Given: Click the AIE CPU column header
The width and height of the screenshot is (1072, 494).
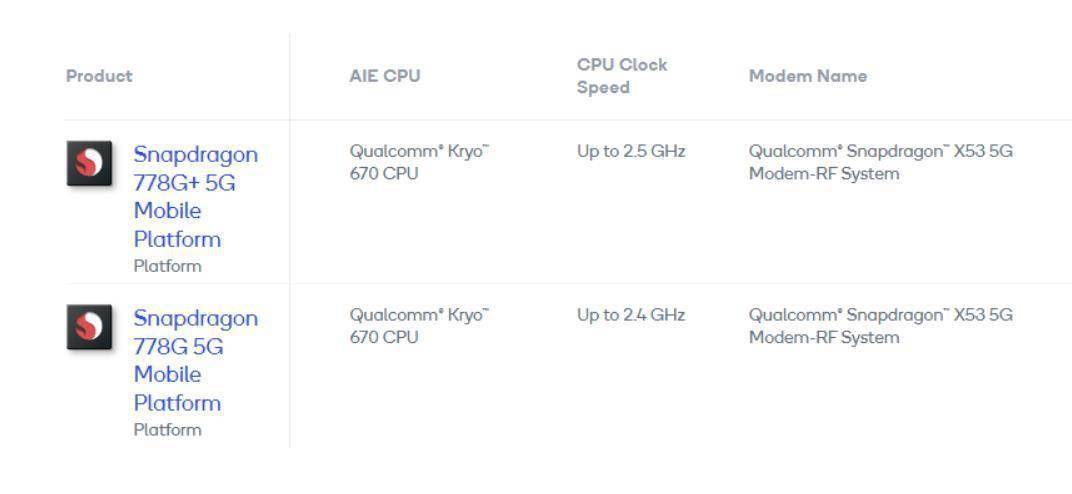Looking at the screenshot, I should point(385,76).
